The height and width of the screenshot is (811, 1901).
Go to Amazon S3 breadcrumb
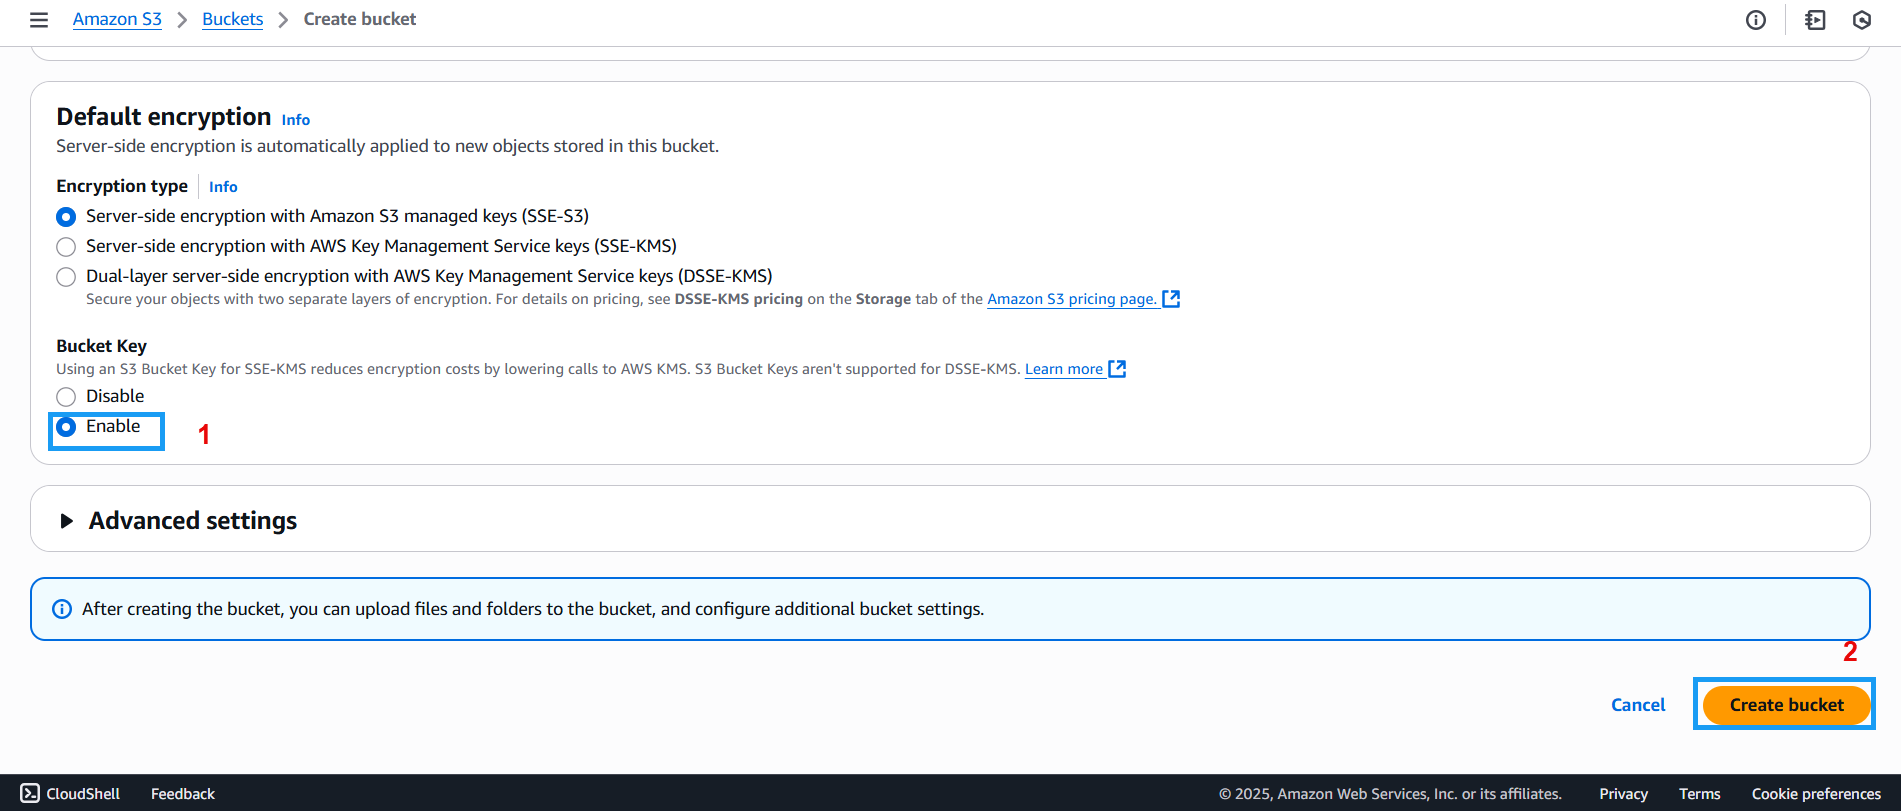pyautogui.click(x=117, y=19)
